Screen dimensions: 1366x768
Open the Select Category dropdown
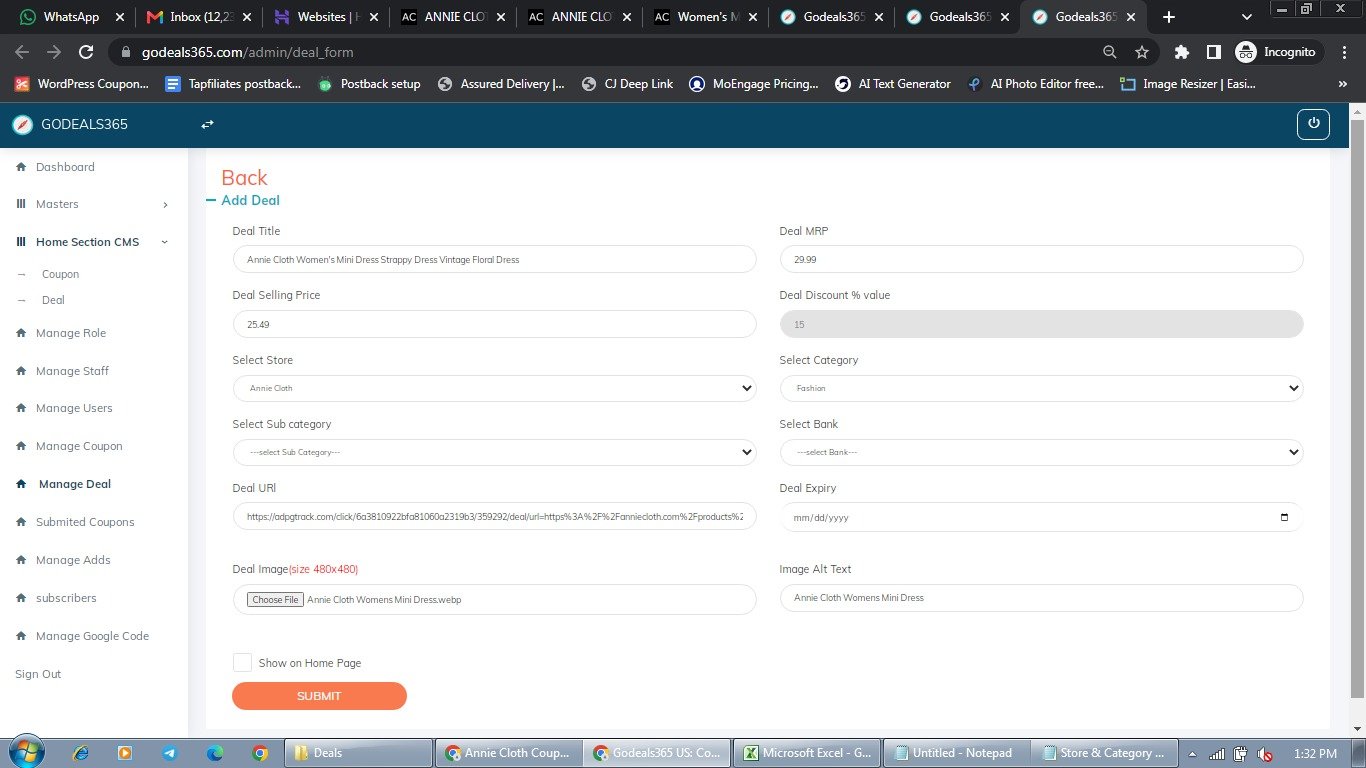point(1041,388)
